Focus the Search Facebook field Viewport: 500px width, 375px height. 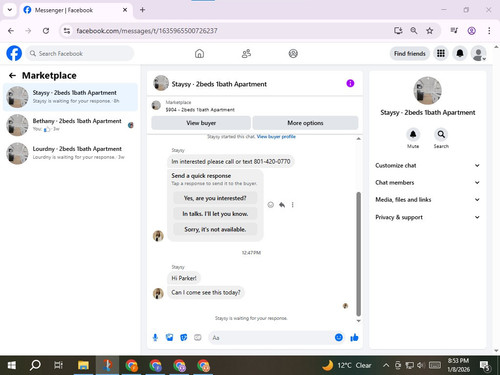(79, 53)
